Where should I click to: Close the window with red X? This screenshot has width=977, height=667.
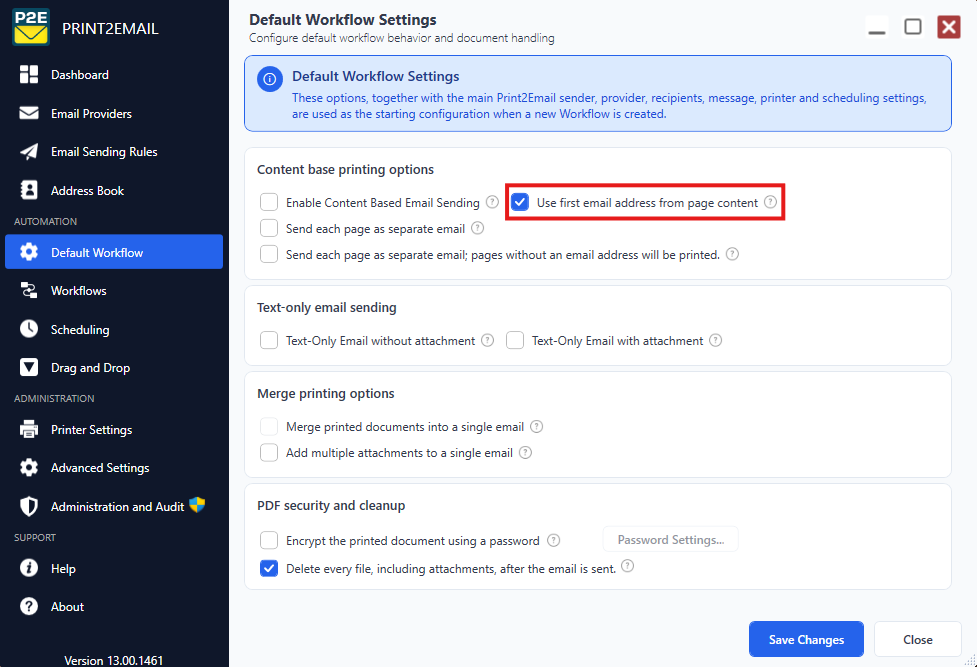tap(949, 27)
